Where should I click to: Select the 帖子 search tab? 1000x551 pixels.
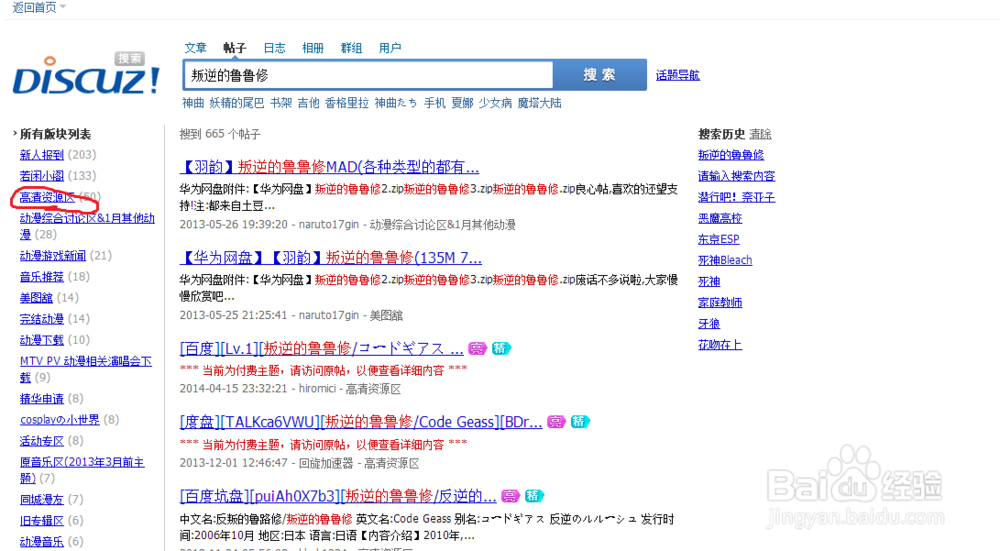pyautogui.click(x=234, y=48)
